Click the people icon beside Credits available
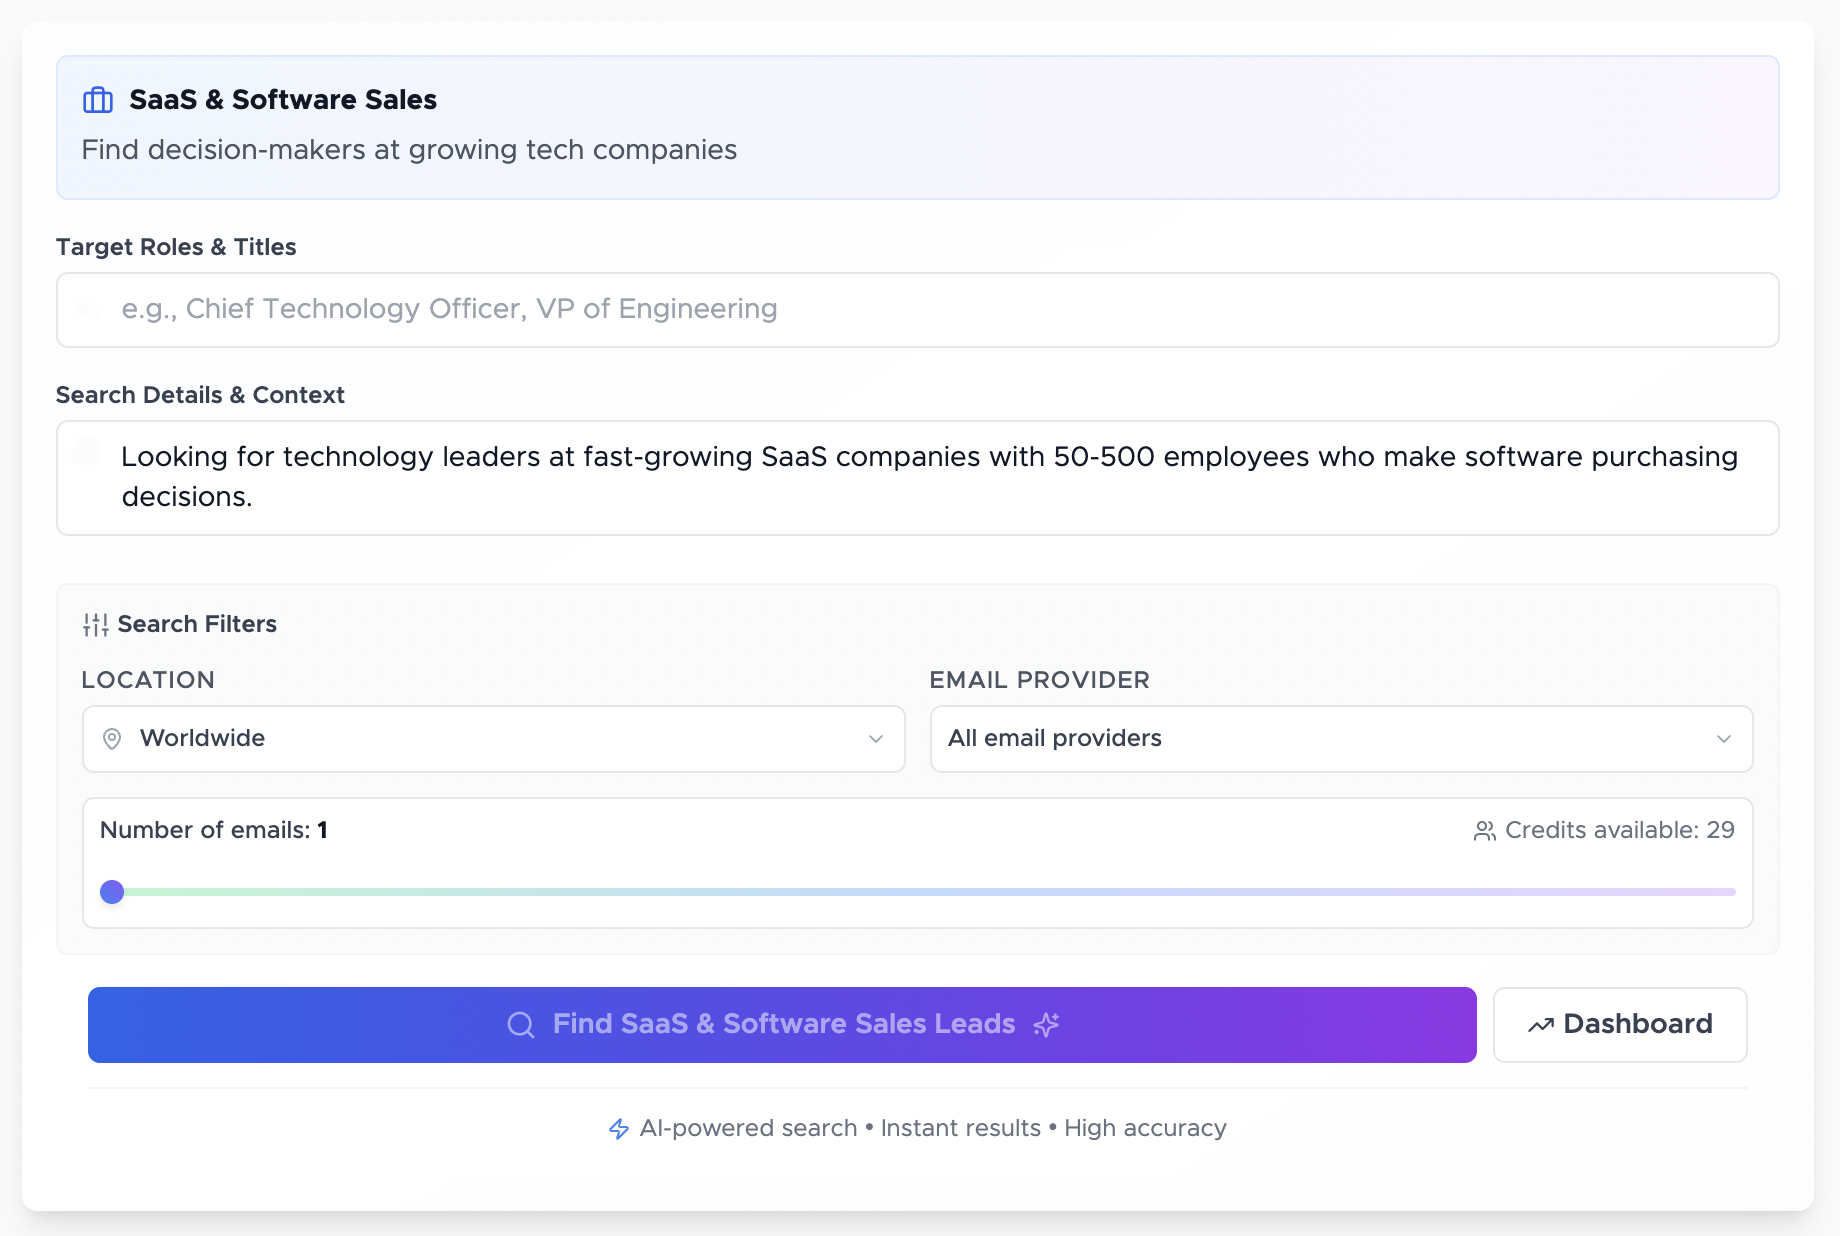Image resolution: width=1840 pixels, height=1236 pixels. point(1484,831)
